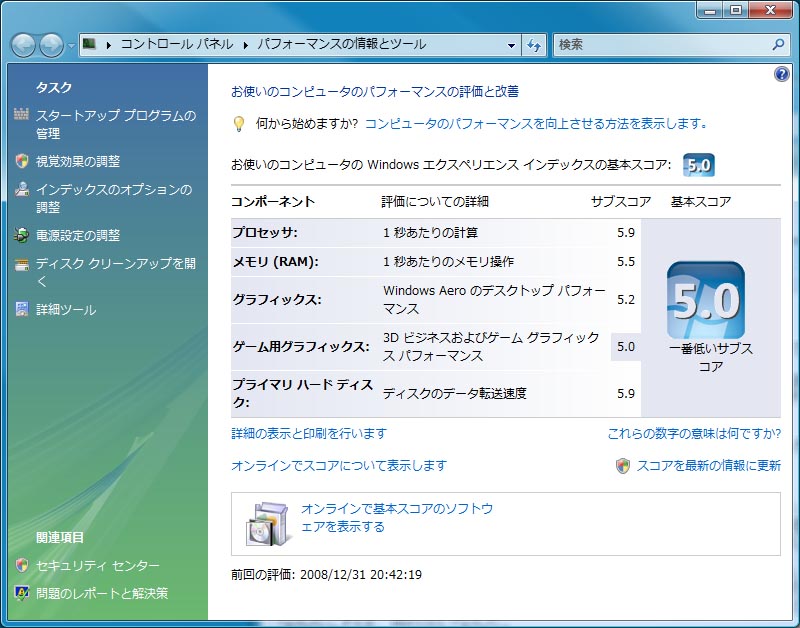800x628 pixels.
Task: Open help via the blue question icon
Action: [x=781, y=74]
